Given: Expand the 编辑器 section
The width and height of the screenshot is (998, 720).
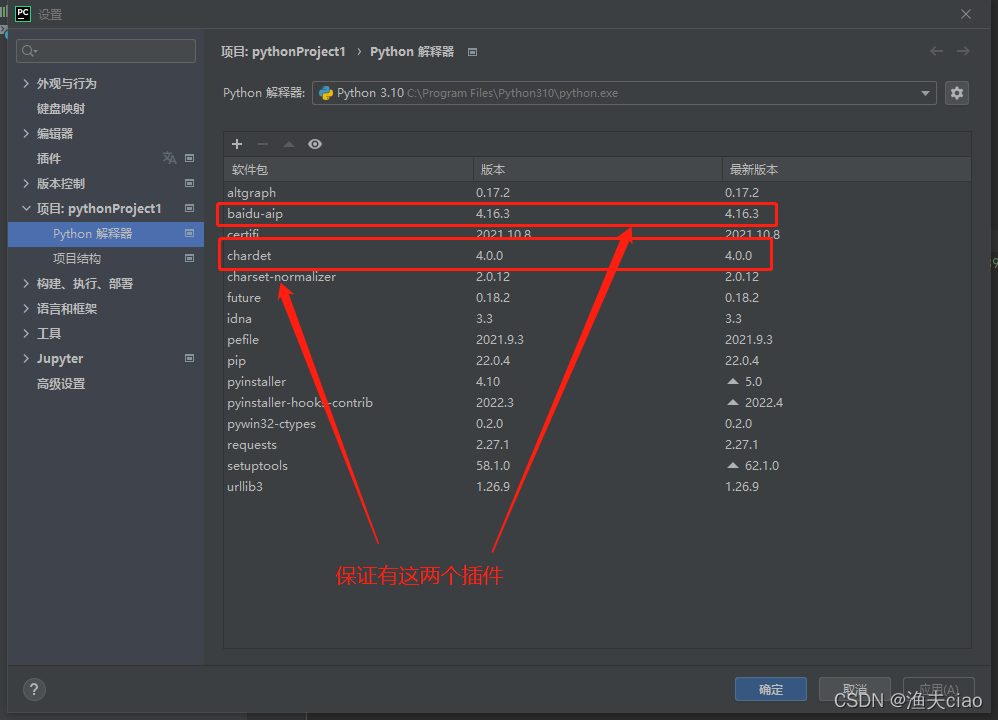Looking at the screenshot, I should coord(26,133).
